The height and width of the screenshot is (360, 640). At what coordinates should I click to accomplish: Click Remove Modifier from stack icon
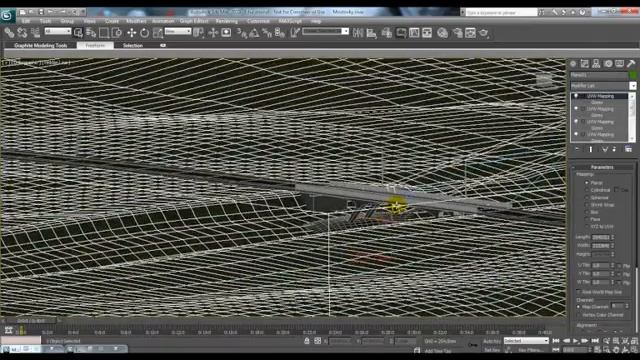tap(613, 149)
